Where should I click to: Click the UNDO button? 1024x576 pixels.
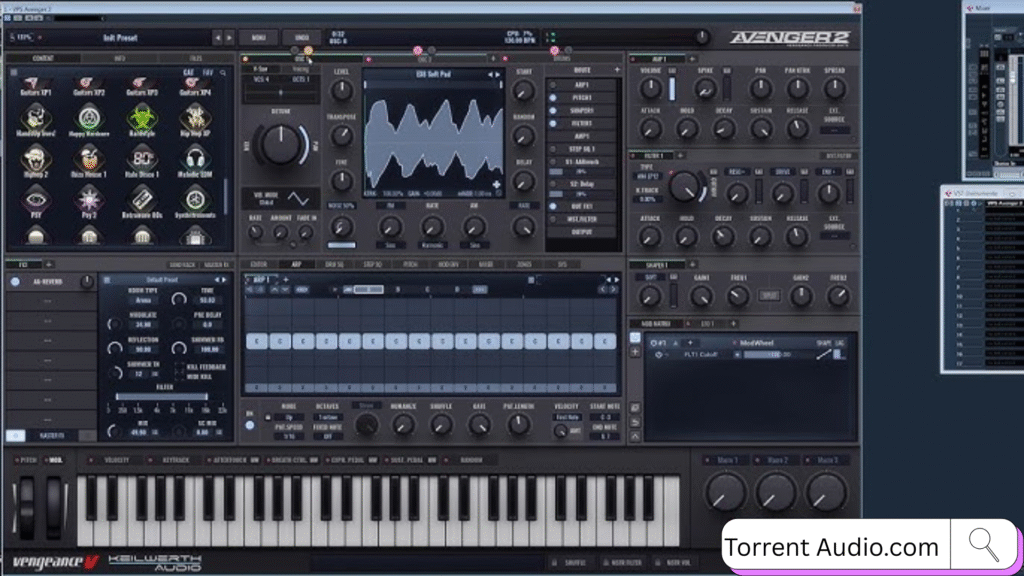[302, 37]
